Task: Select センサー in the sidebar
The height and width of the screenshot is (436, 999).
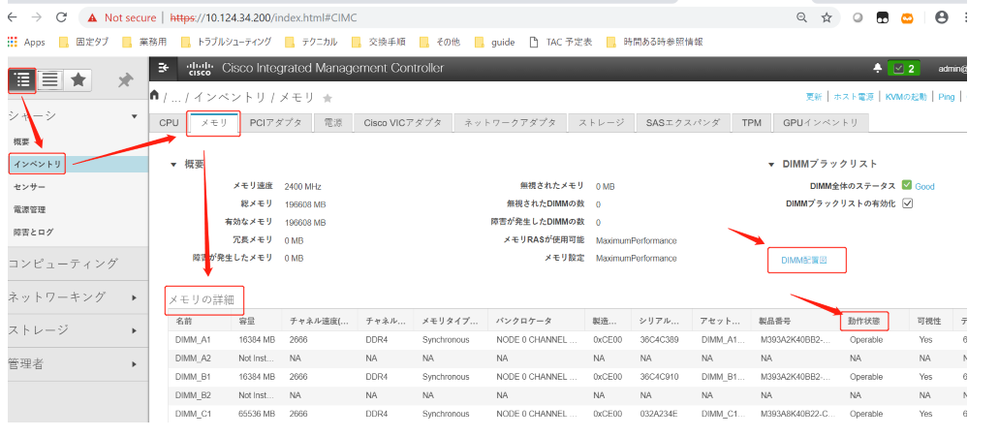Action: click(x=29, y=187)
